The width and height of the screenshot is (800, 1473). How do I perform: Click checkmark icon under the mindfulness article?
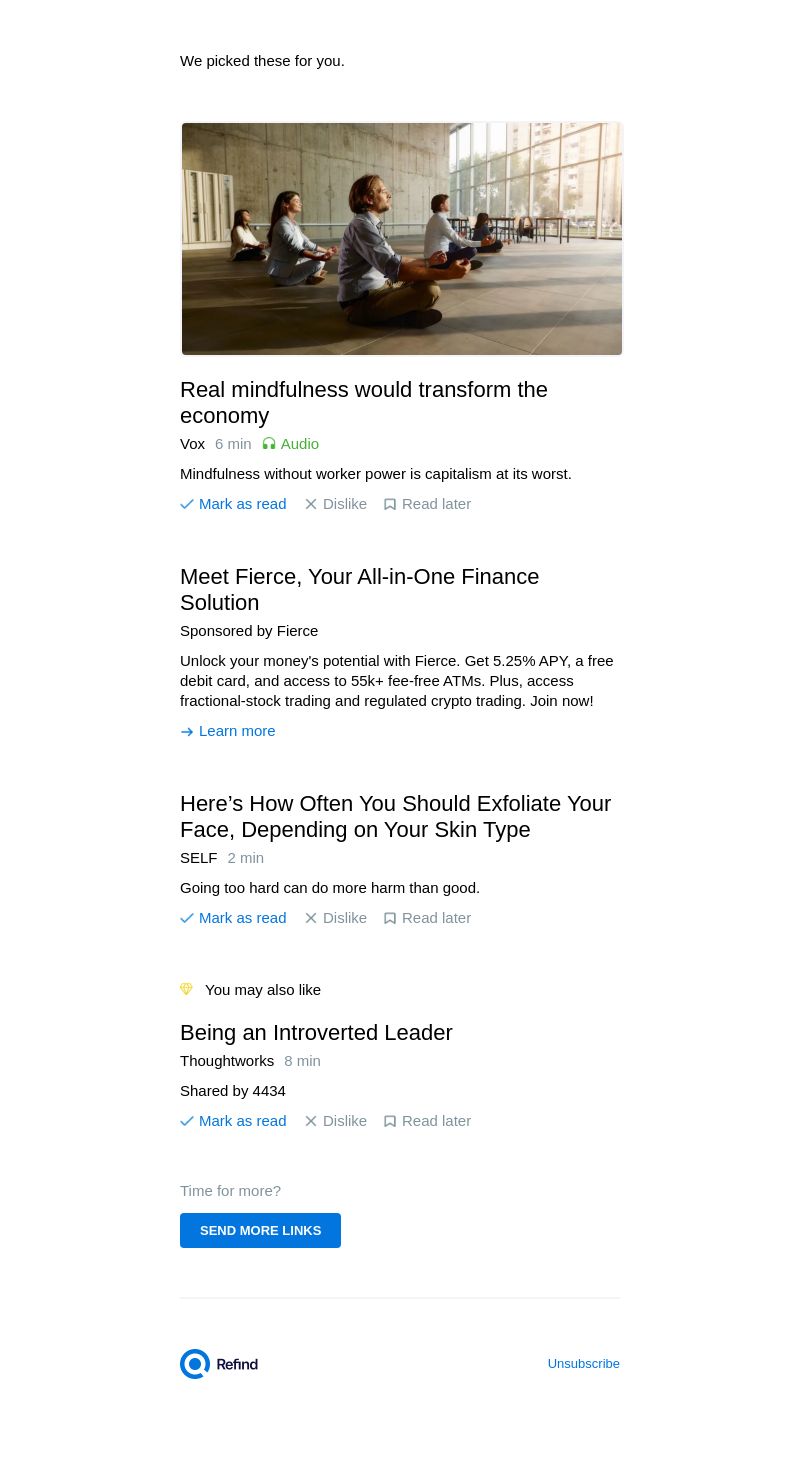tap(187, 504)
